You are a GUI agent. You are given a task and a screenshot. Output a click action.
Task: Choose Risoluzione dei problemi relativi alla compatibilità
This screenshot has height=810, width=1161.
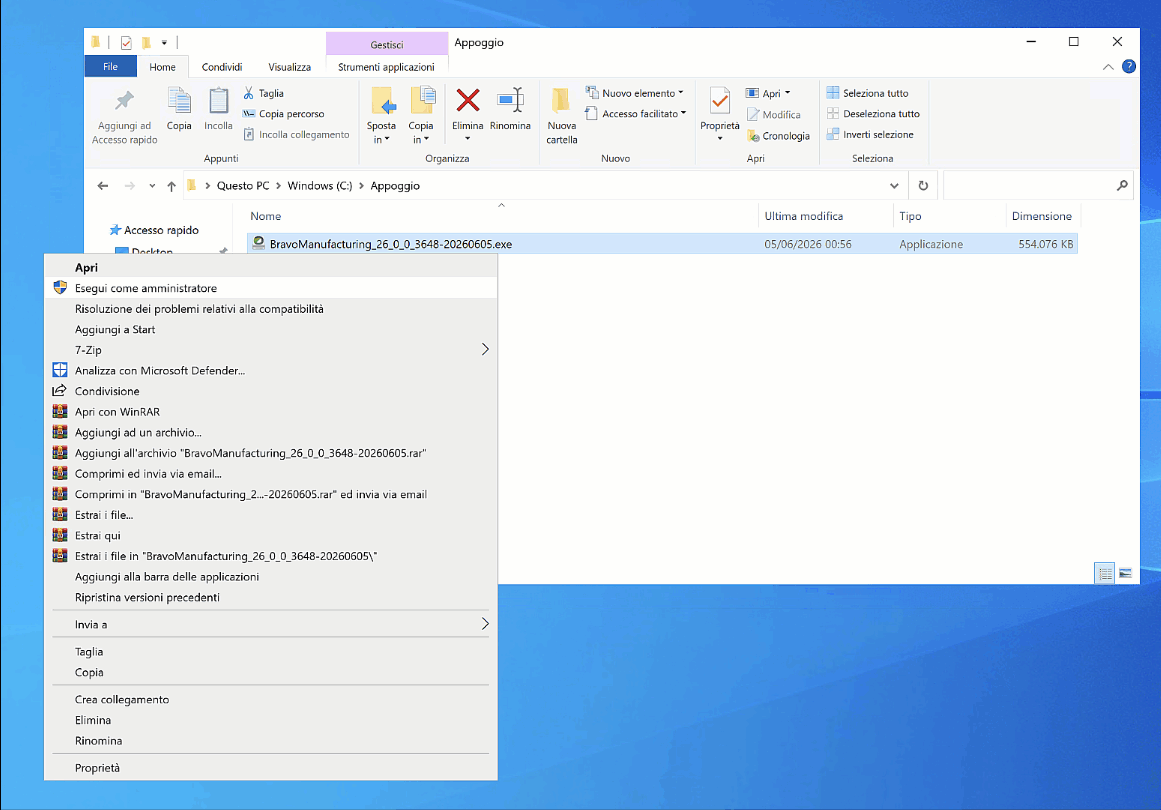click(270, 309)
